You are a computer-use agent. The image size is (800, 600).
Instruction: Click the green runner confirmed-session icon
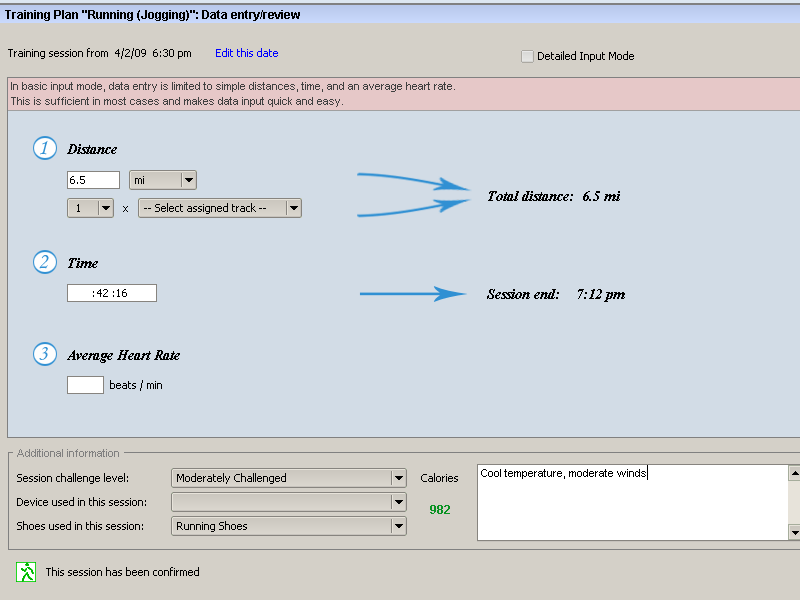click(26, 572)
